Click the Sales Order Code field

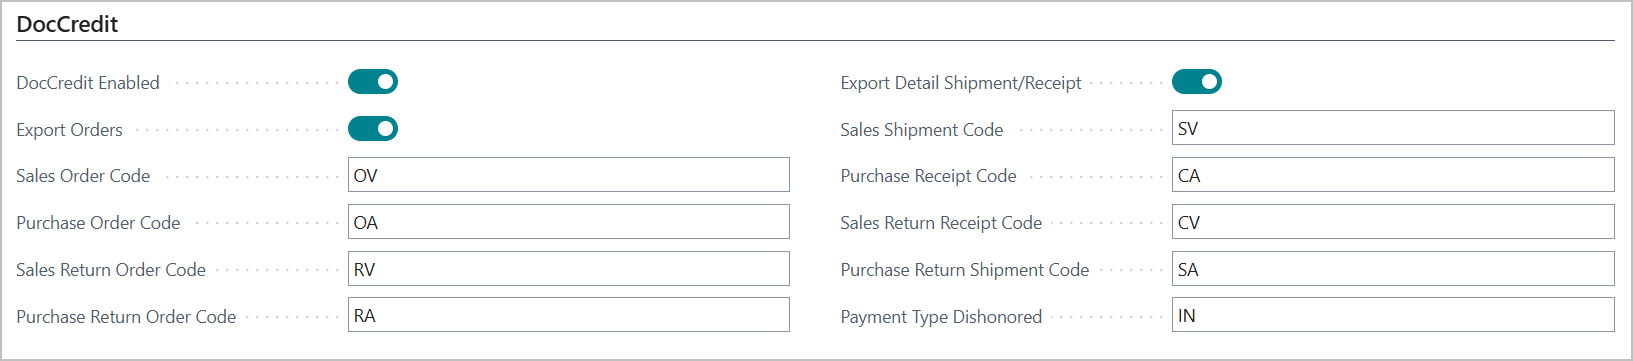pos(569,175)
